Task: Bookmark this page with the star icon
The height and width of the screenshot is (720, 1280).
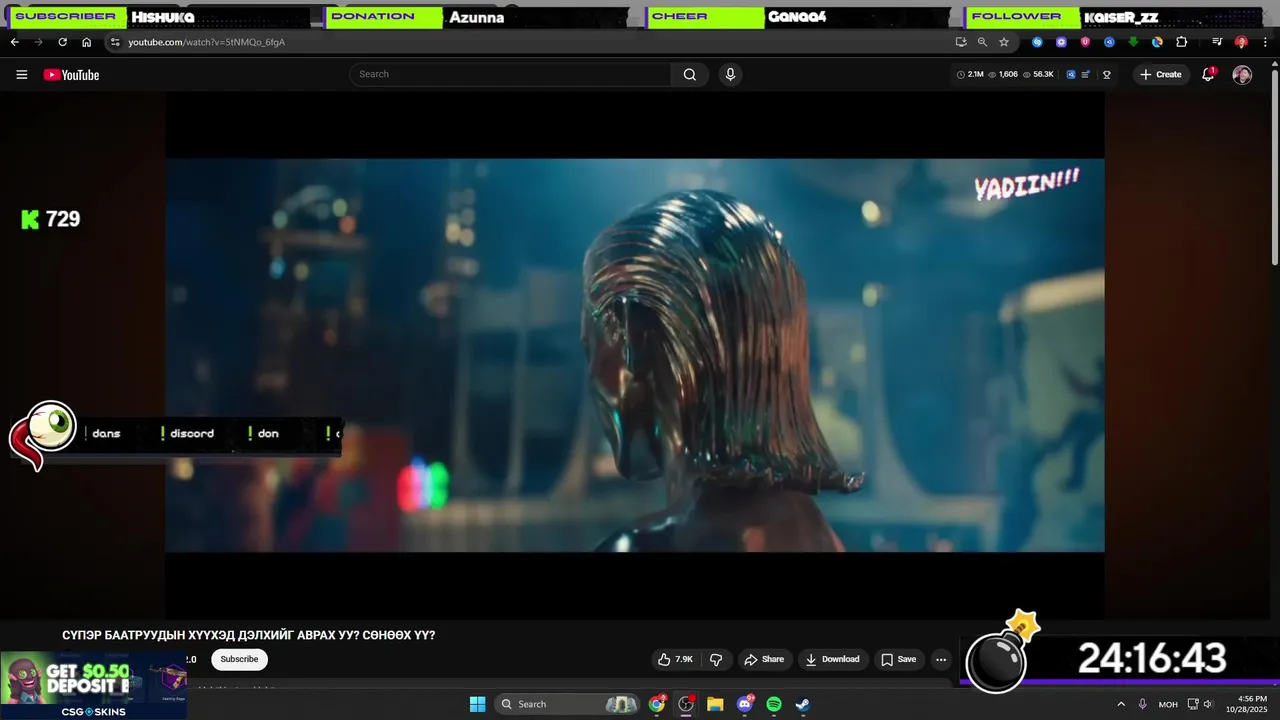Action: click(x=1004, y=42)
